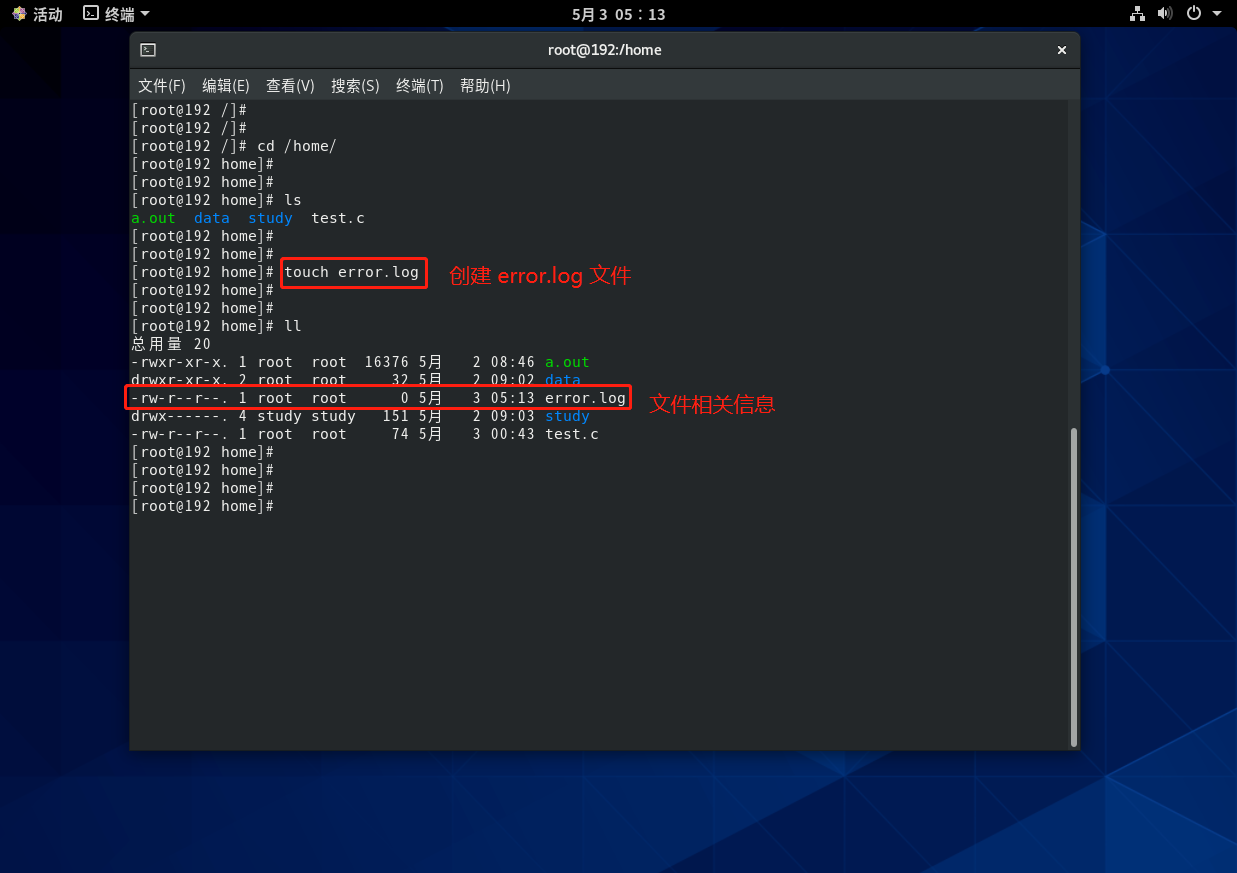Open the 文件(F) menu

click(162, 86)
